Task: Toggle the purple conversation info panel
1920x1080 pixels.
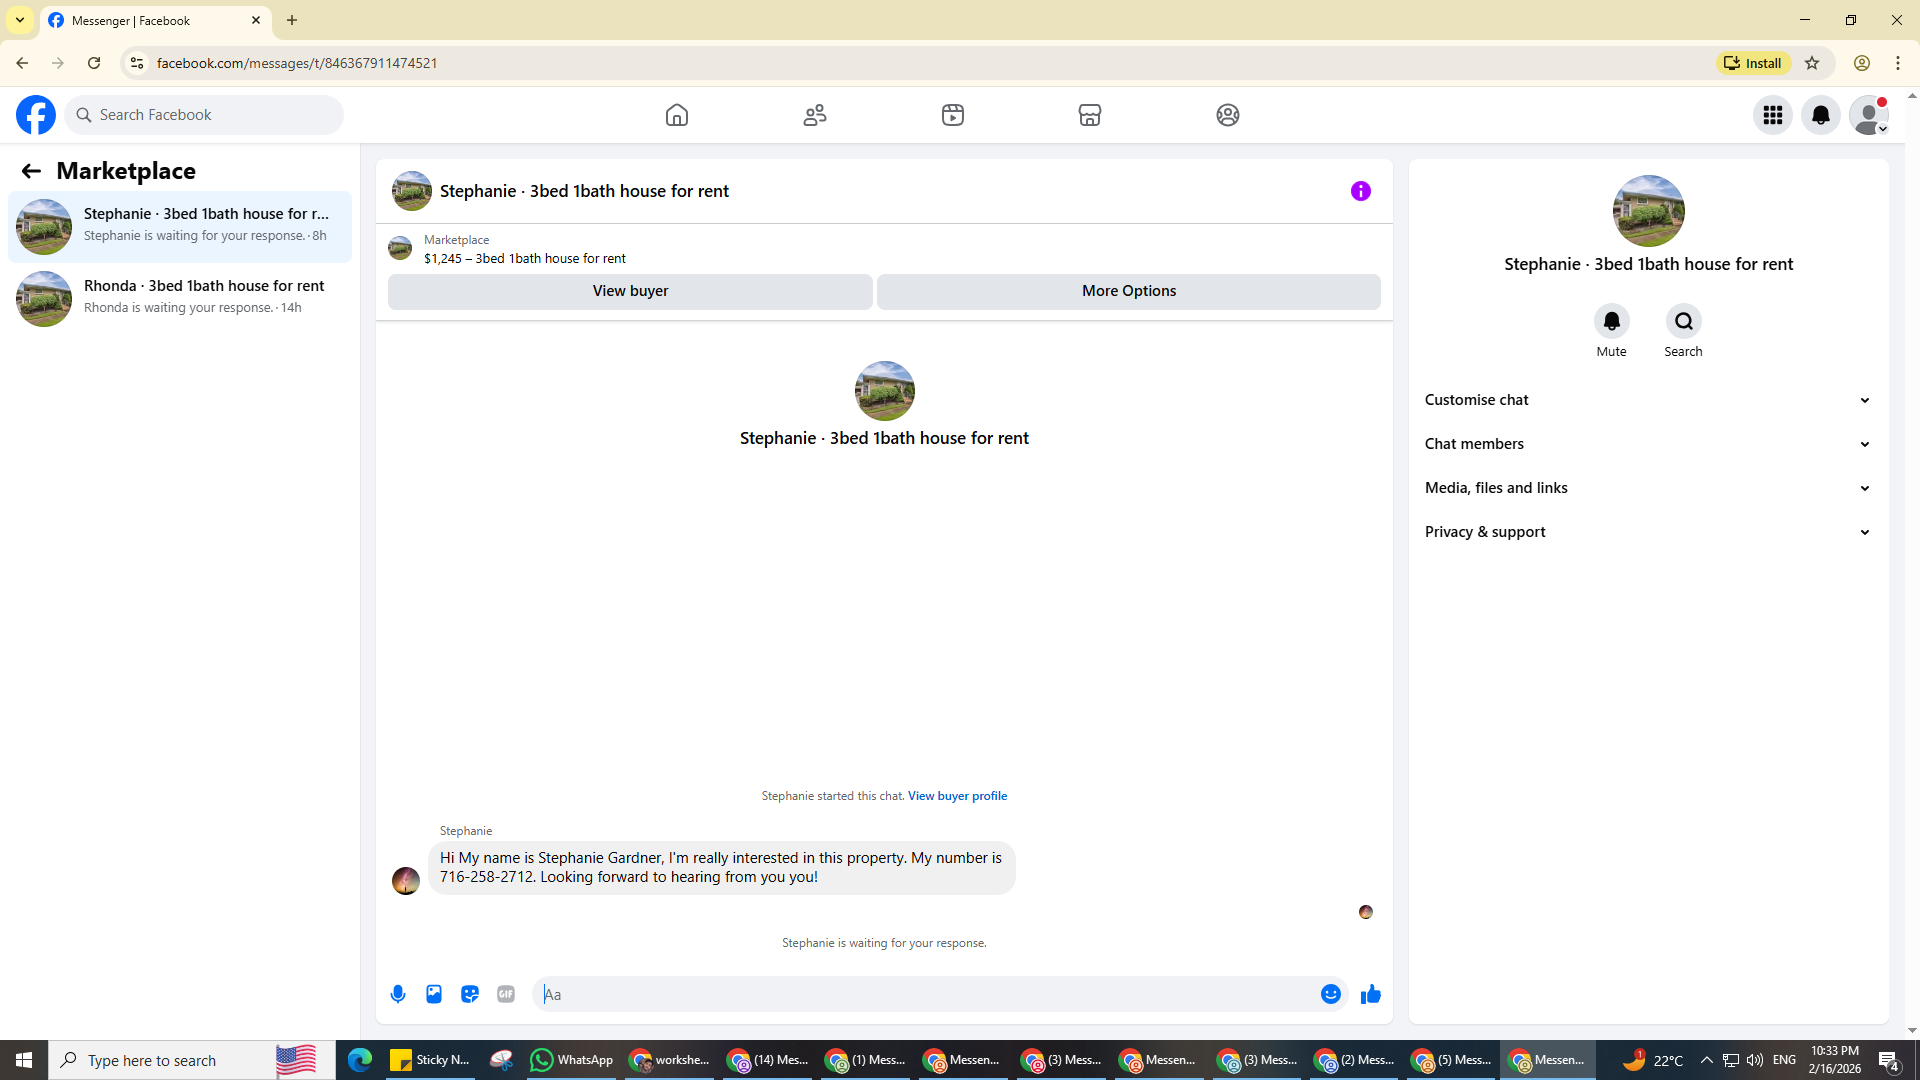Action: pyautogui.click(x=1360, y=191)
